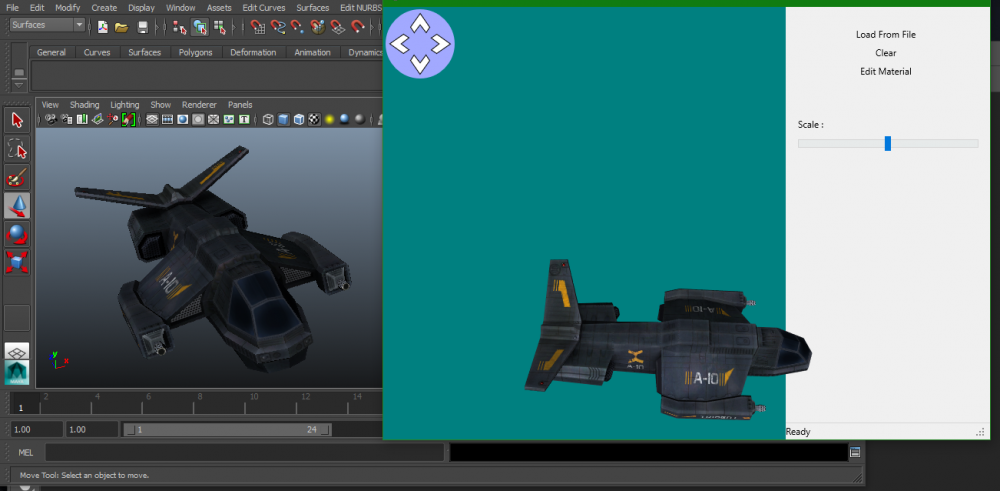Open scene with the folder icon
The width and height of the screenshot is (1000, 491).
tap(121, 26)
